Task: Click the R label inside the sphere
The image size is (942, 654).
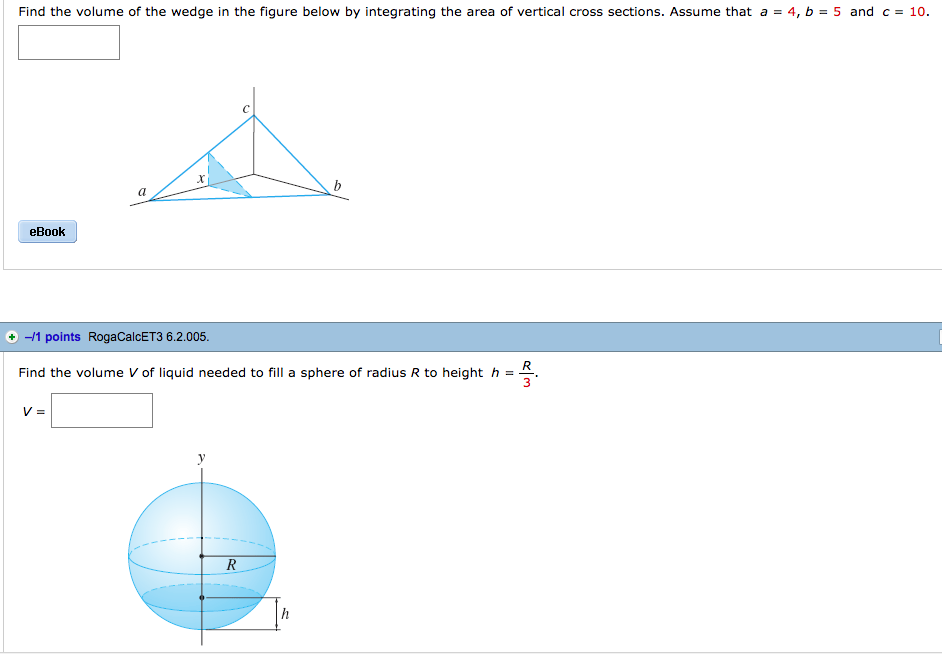Action: pos(231,565)
